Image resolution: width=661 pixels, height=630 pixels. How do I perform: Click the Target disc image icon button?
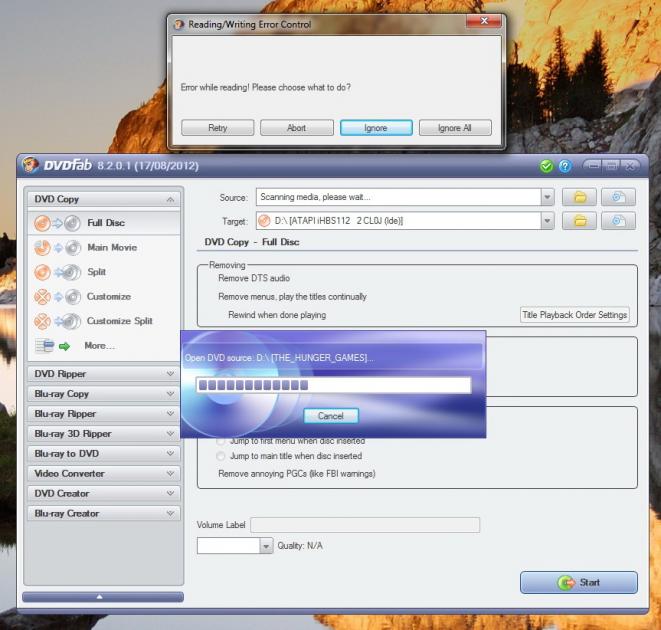click(x=618, y=221)
